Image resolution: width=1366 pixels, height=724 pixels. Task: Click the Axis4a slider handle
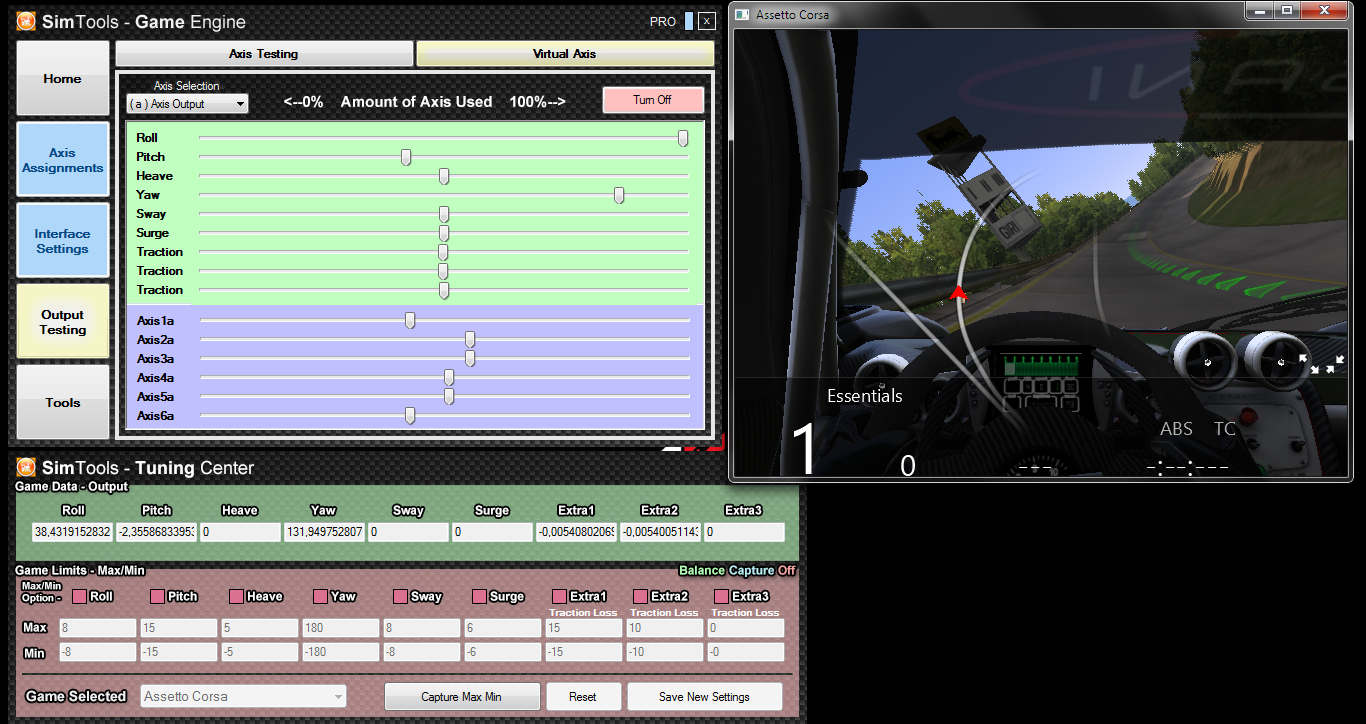(449, 377)
